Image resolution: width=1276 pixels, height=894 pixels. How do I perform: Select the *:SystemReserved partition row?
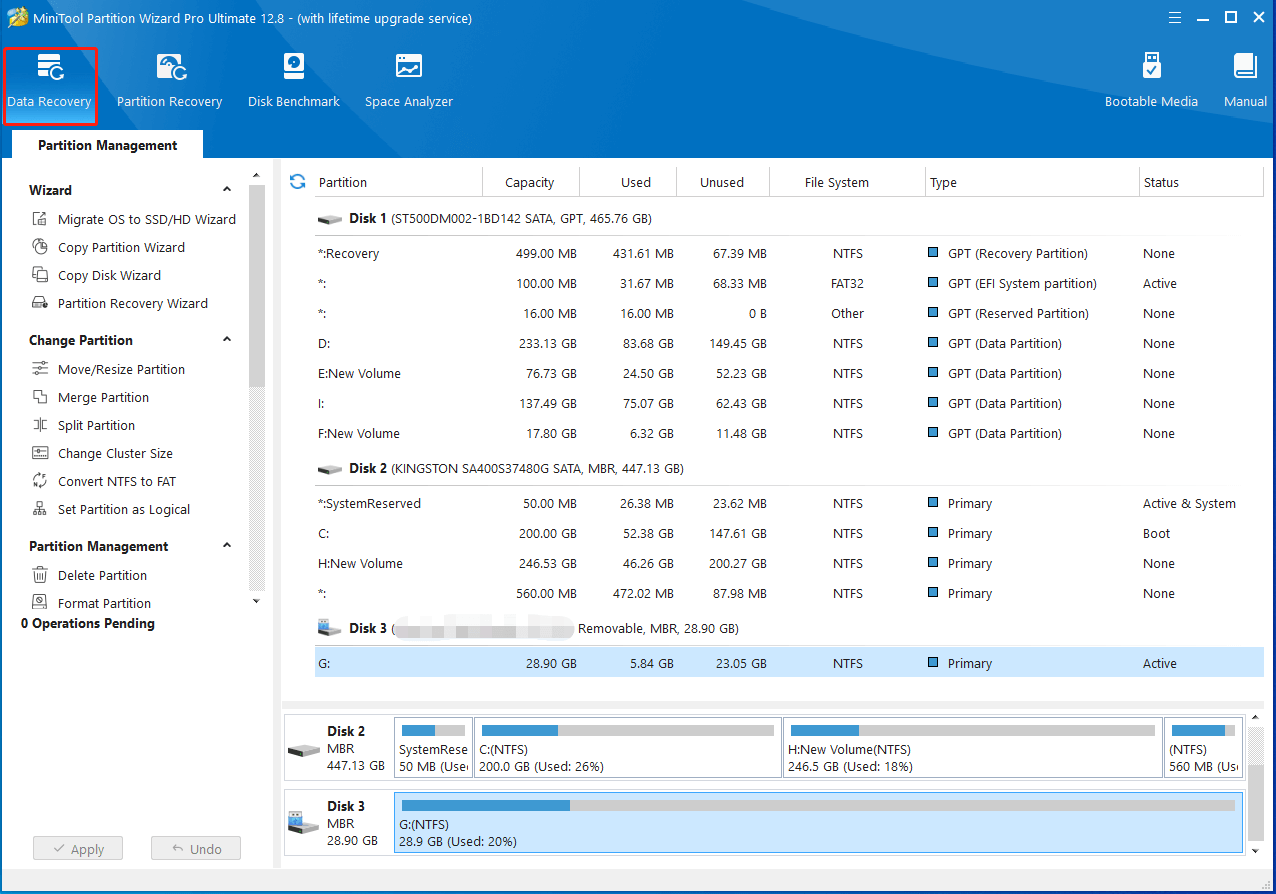pos(789,503)
